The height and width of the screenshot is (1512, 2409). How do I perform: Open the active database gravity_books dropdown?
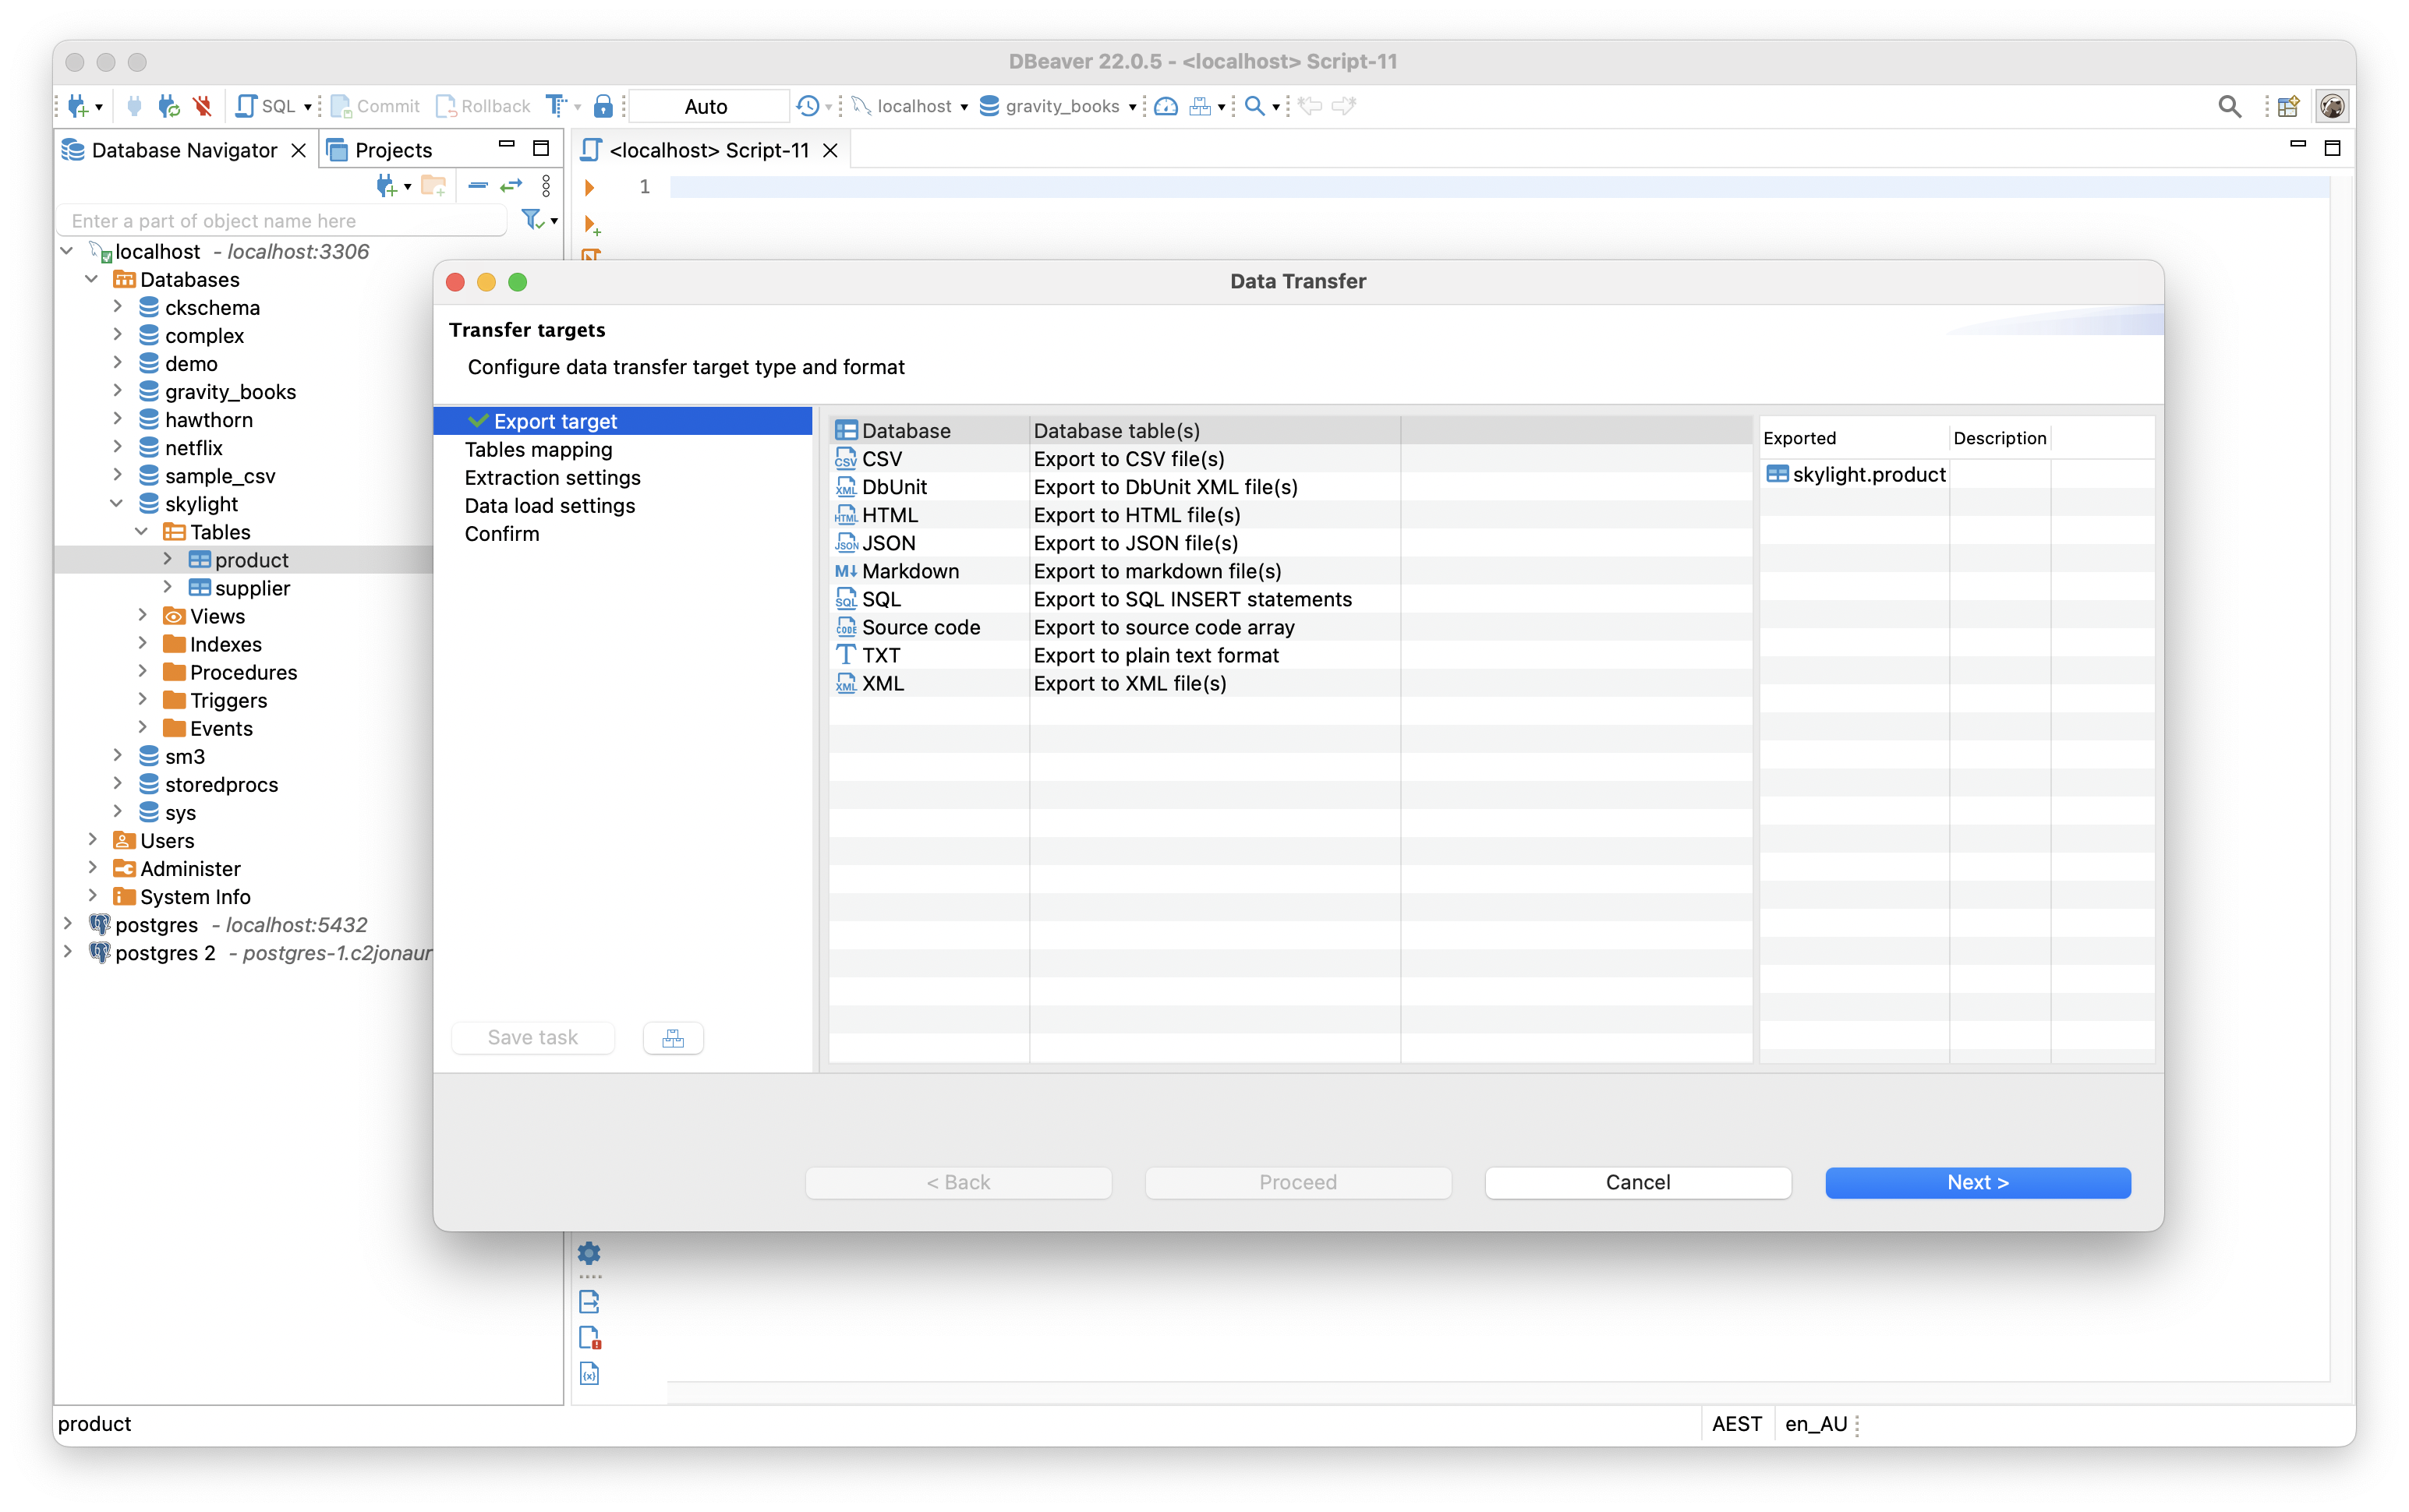pos(1060,106)
